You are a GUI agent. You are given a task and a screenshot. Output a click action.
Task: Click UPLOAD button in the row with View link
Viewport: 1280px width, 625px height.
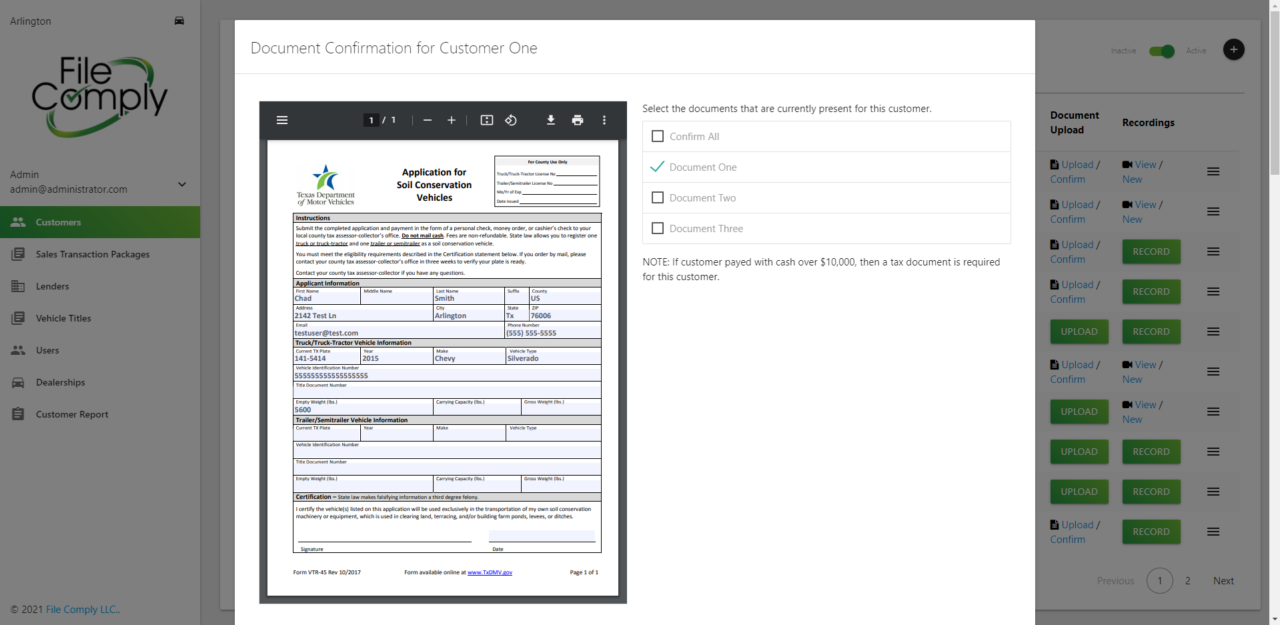point(1079,412)
